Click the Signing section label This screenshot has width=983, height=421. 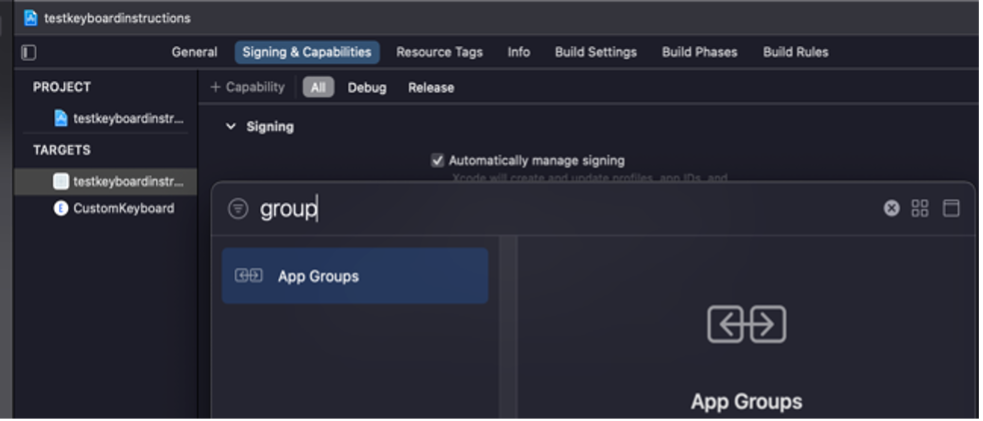(x=270, y=127)
